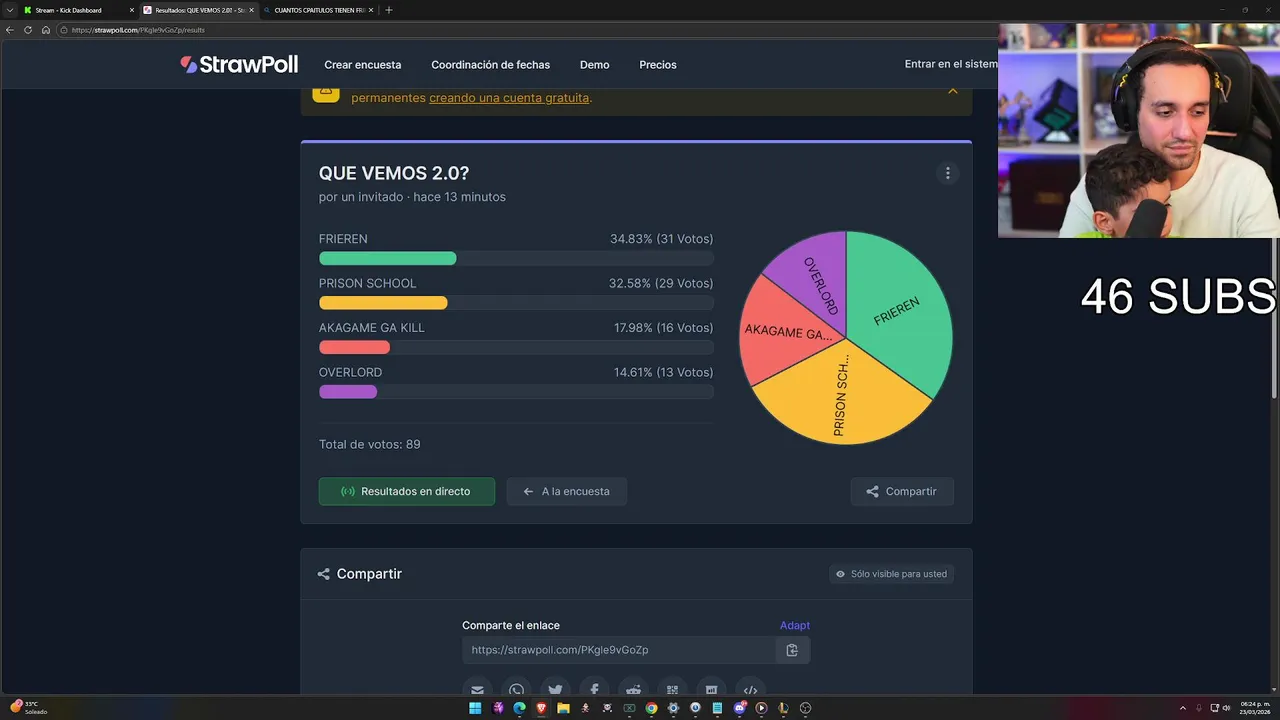1280x720 pixels.
Task: Close the Stream - Kick Dashboard tab
Action: (131, 10)
